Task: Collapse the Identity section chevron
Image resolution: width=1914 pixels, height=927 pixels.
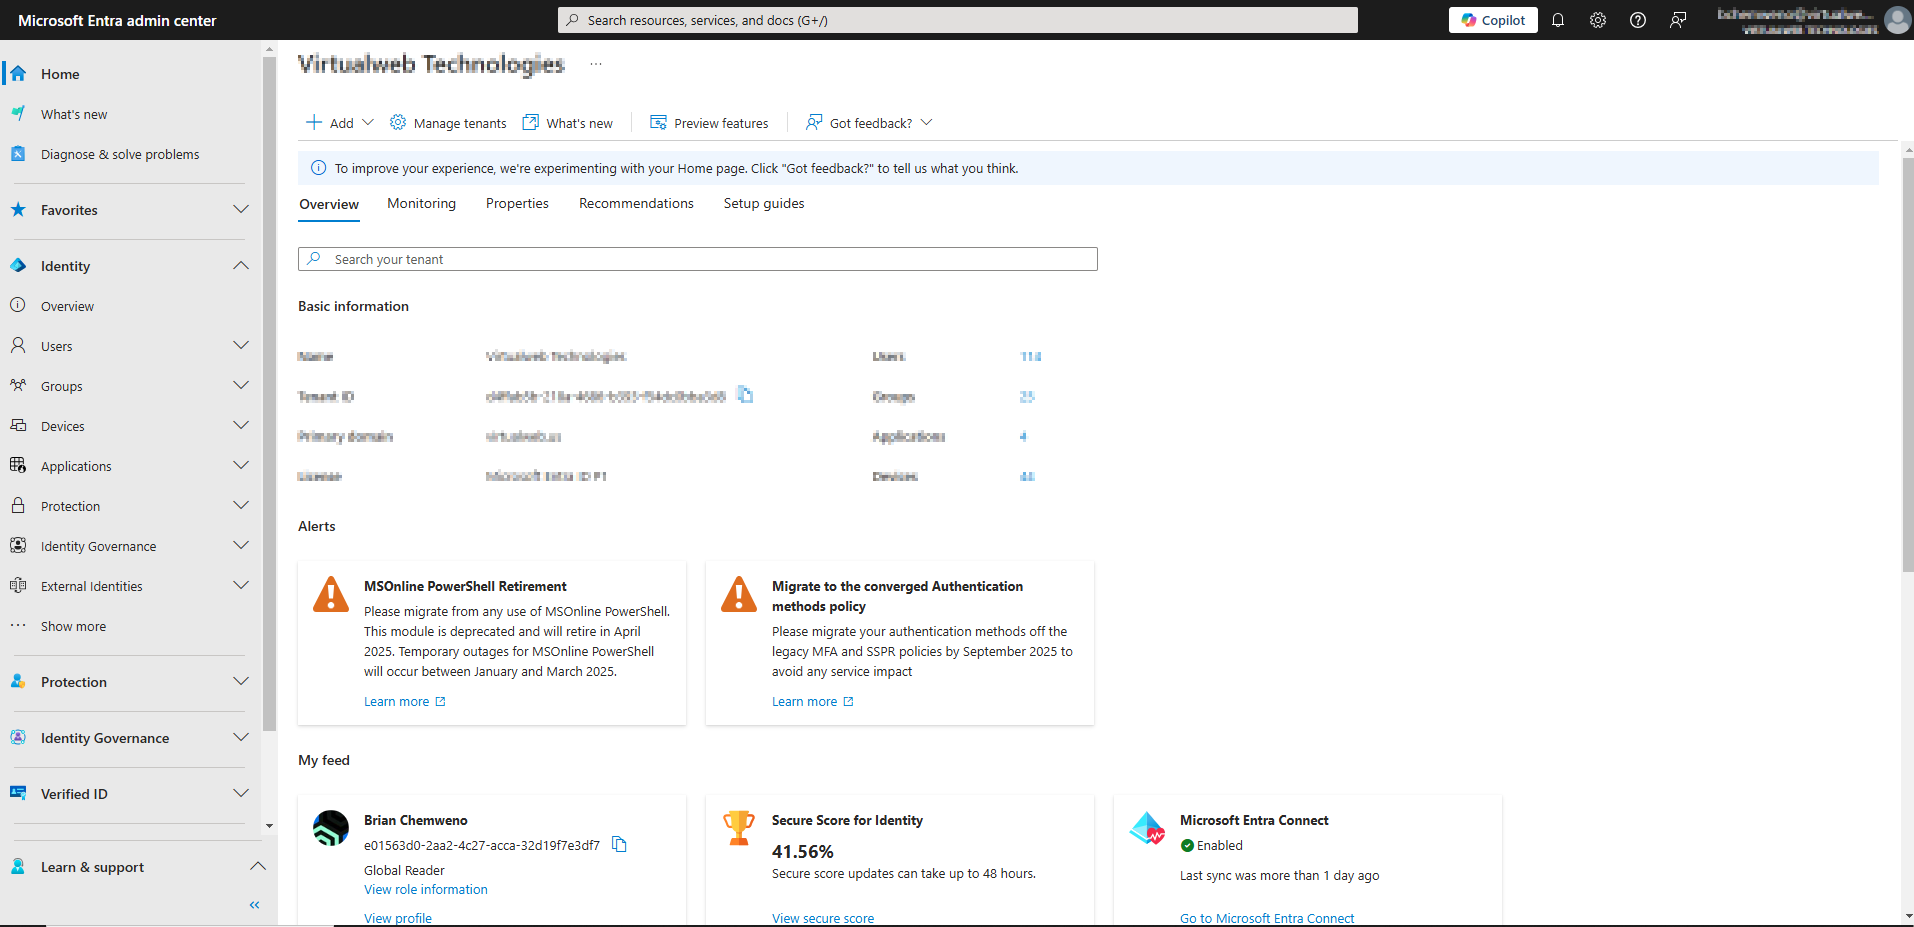Action: (240, 265)
